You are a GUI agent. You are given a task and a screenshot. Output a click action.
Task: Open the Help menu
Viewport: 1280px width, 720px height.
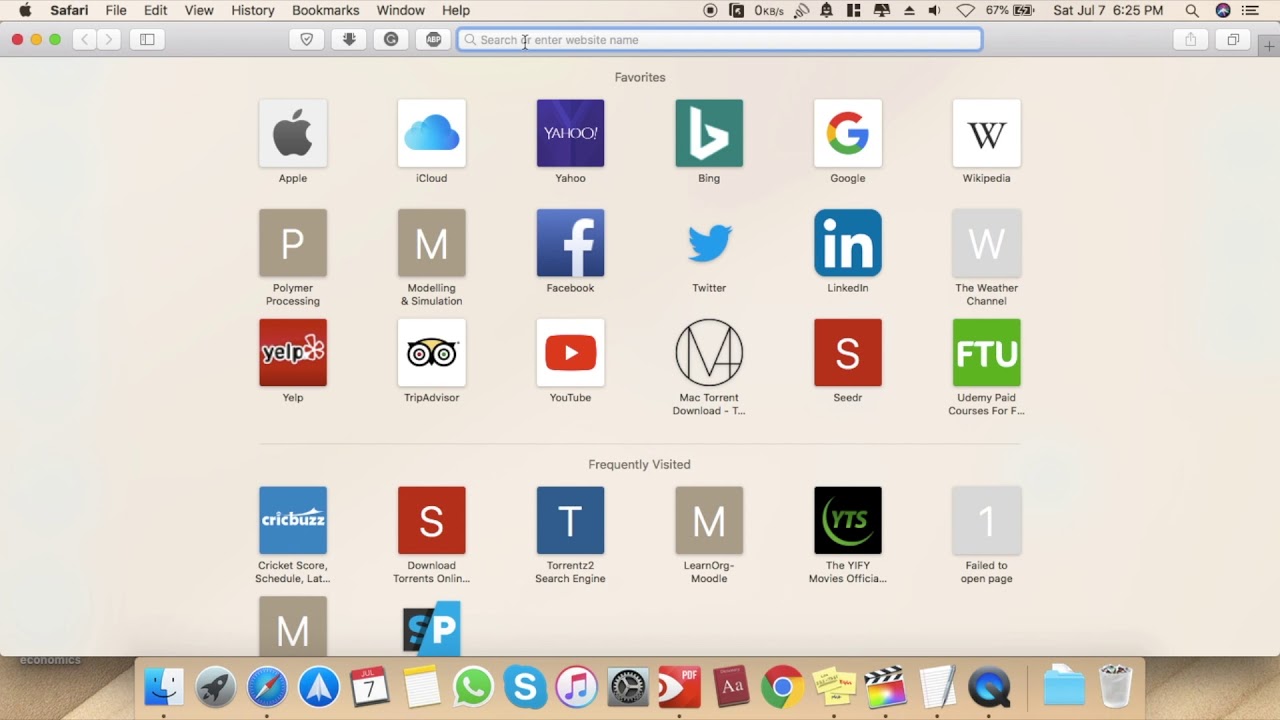point(456,10)
